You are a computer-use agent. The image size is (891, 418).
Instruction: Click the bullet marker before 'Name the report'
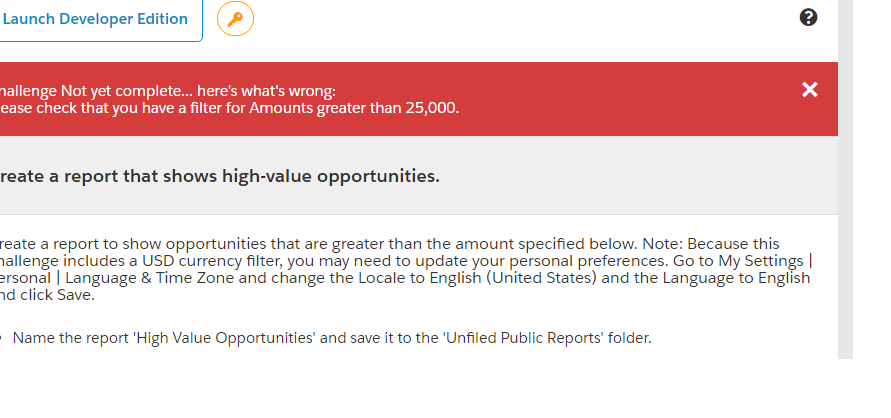(2, 339)
